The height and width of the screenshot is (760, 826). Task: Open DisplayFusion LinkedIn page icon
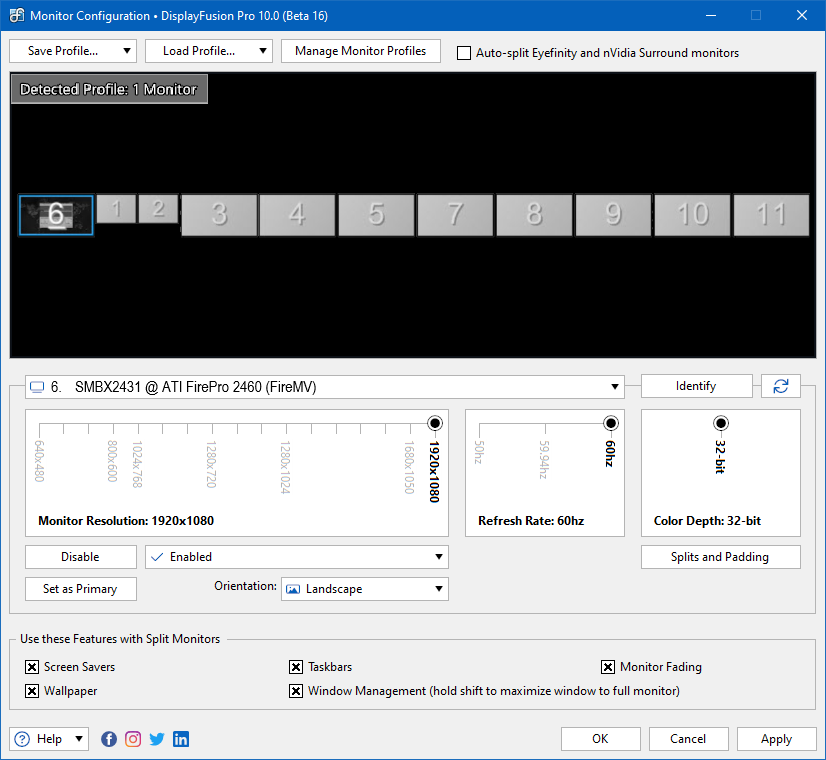[181, 739]
